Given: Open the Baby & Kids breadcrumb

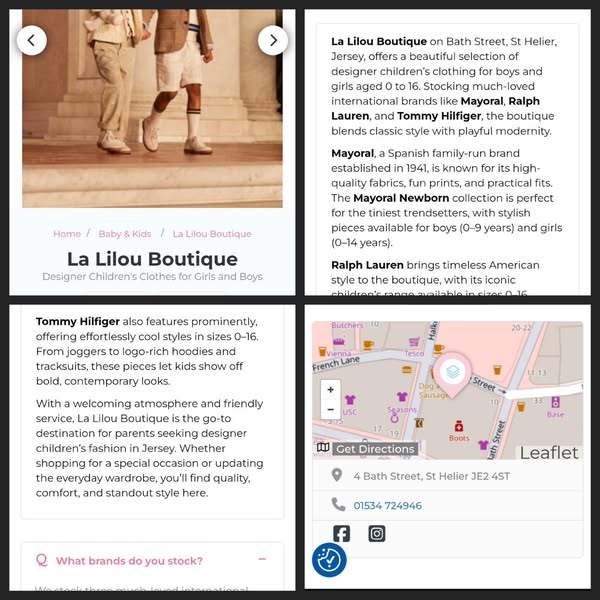Looking at the screenshot, I should coord(125,234).
